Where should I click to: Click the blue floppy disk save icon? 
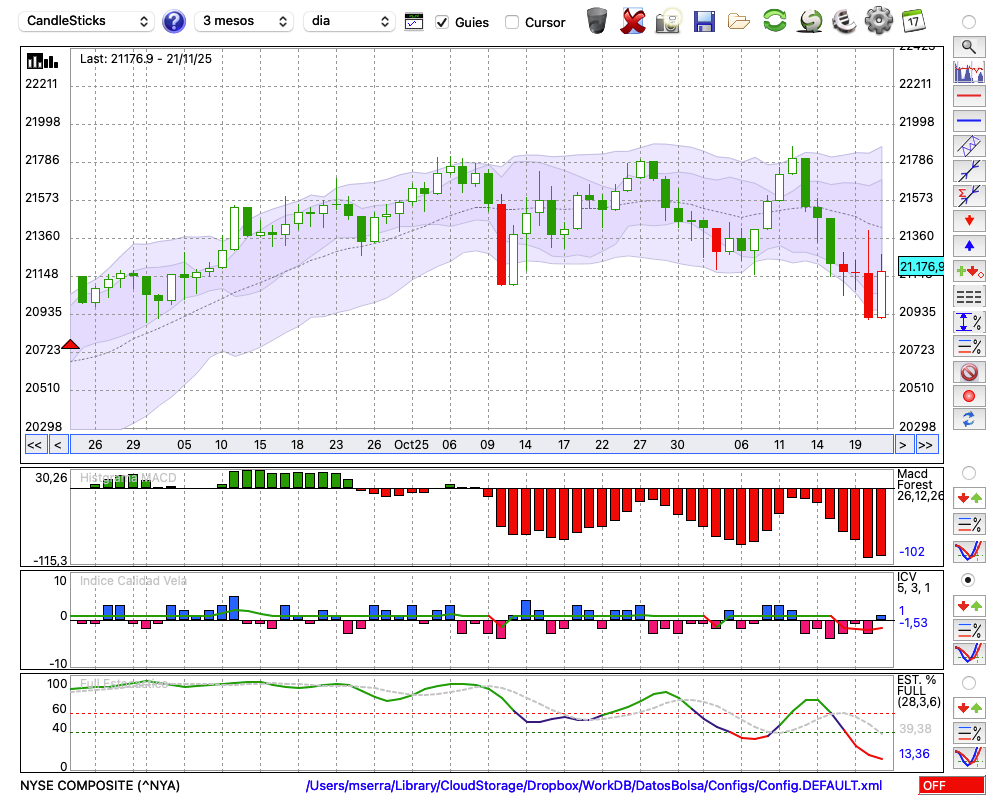pyautogui.click(x=704, y=21)
